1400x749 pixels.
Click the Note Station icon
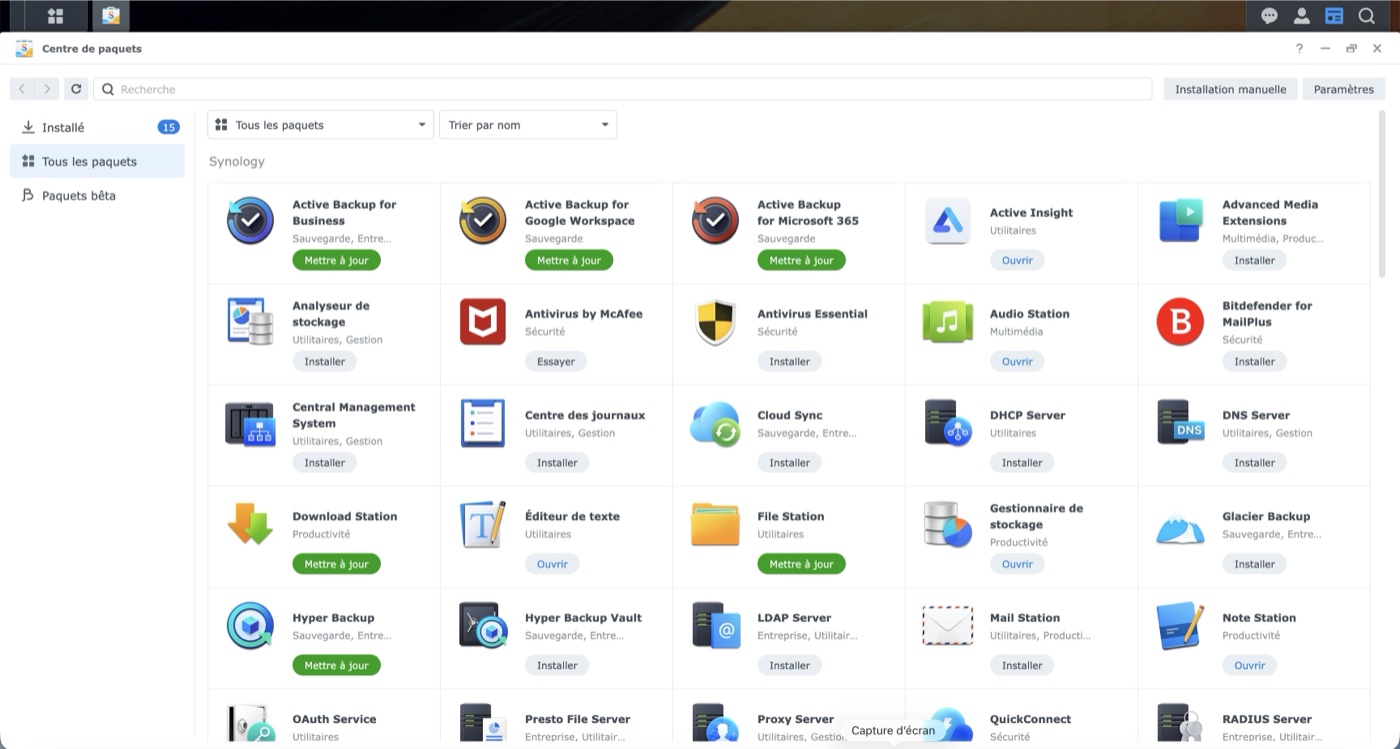click(x=1180, y=626)
